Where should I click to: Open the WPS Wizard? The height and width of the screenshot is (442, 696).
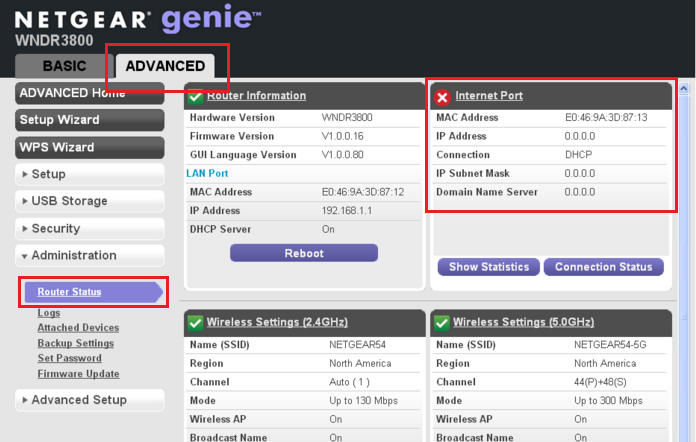click(90, 147)
